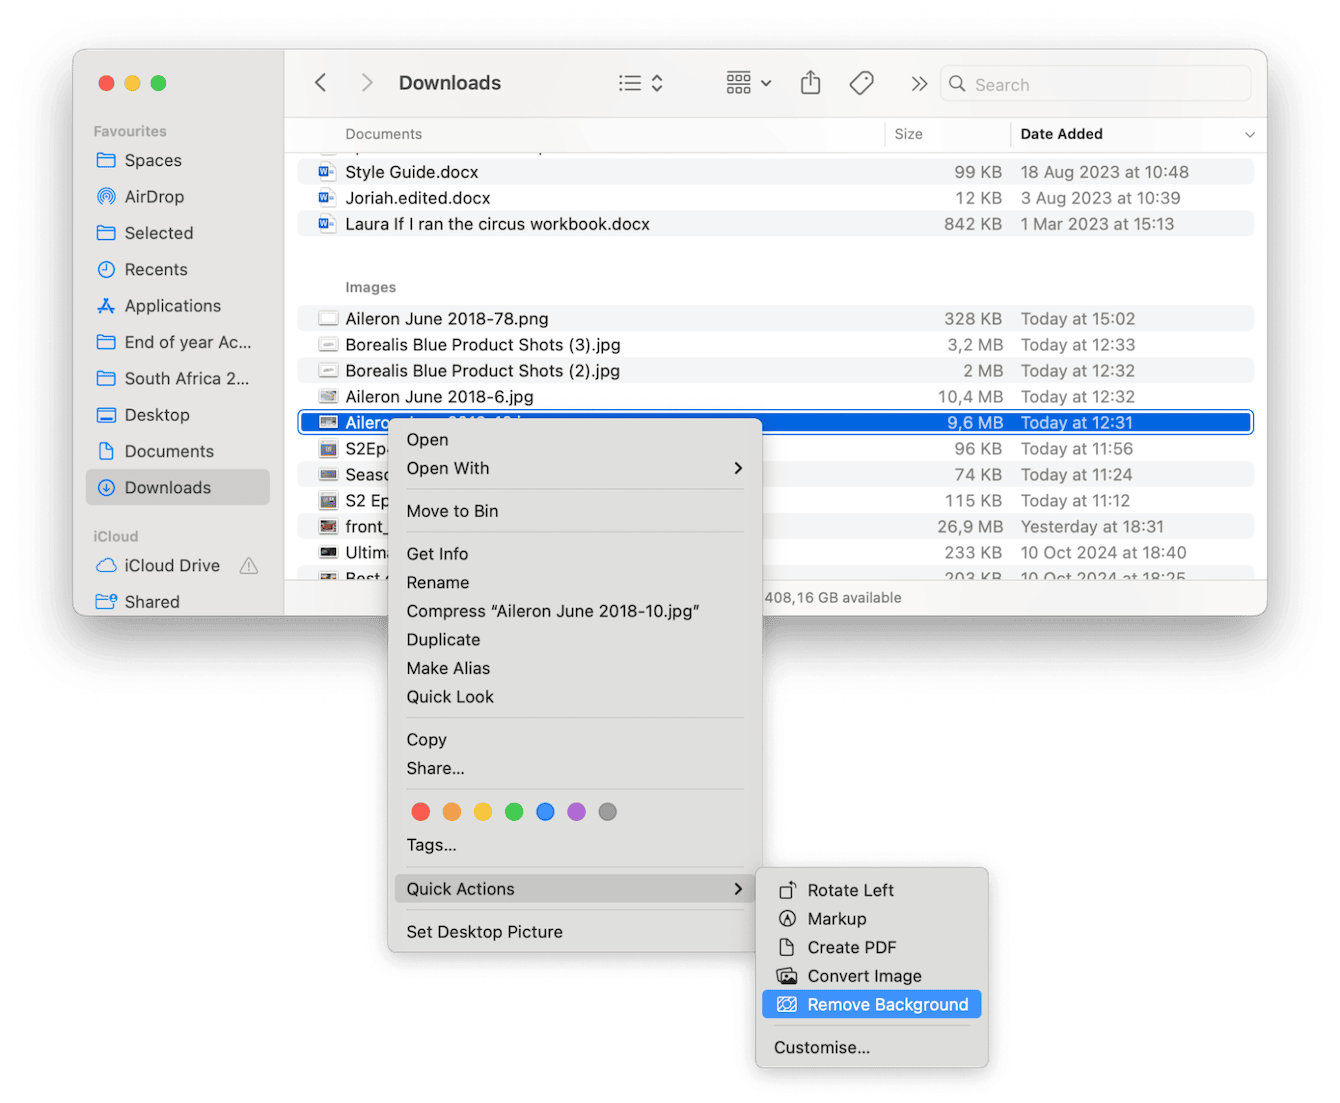Apply the green tag colour swatch

(514, 811)
